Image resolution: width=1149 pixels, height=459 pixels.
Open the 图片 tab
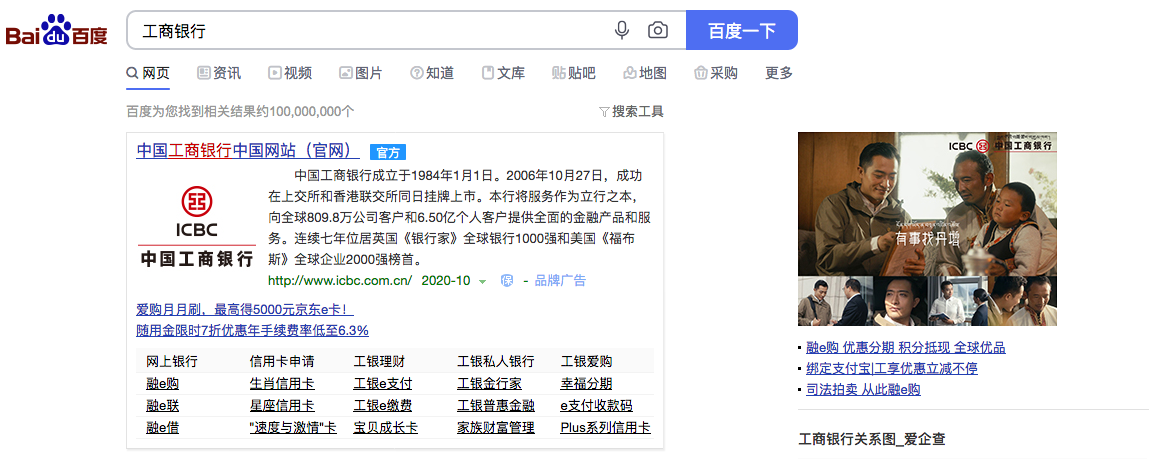(361, 73)
